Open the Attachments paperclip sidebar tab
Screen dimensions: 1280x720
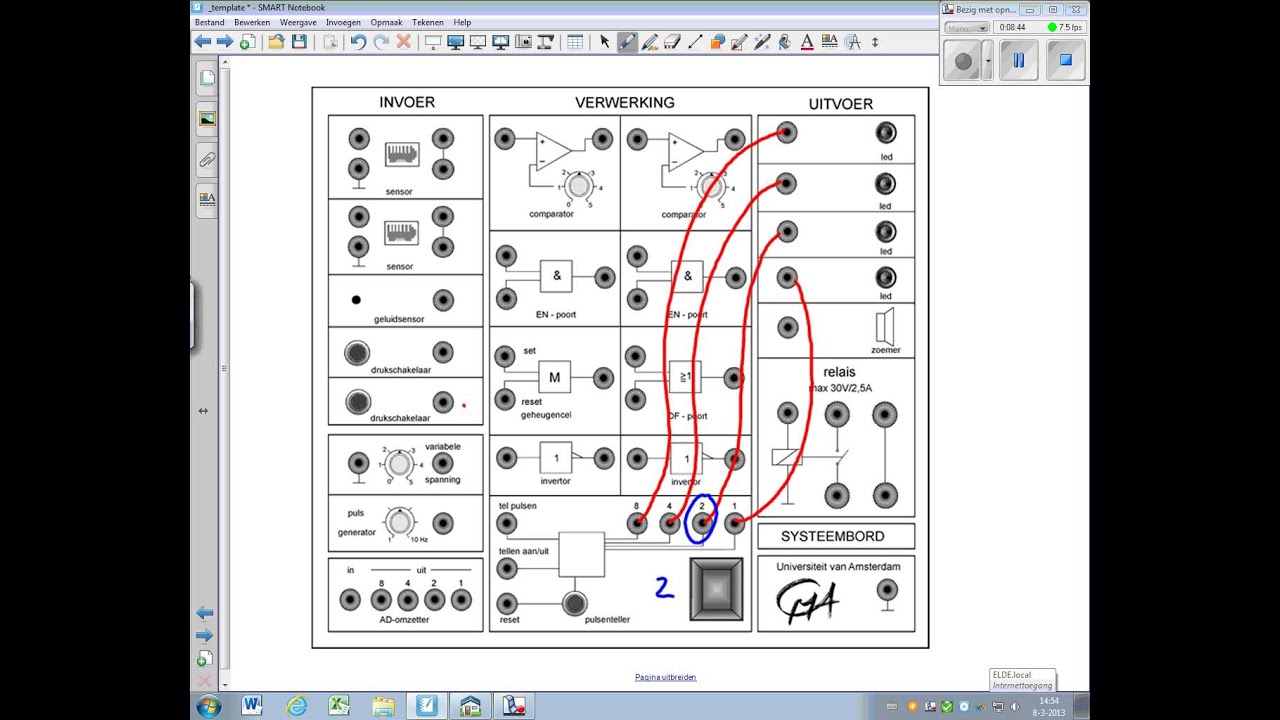click(x=207, y=159)
